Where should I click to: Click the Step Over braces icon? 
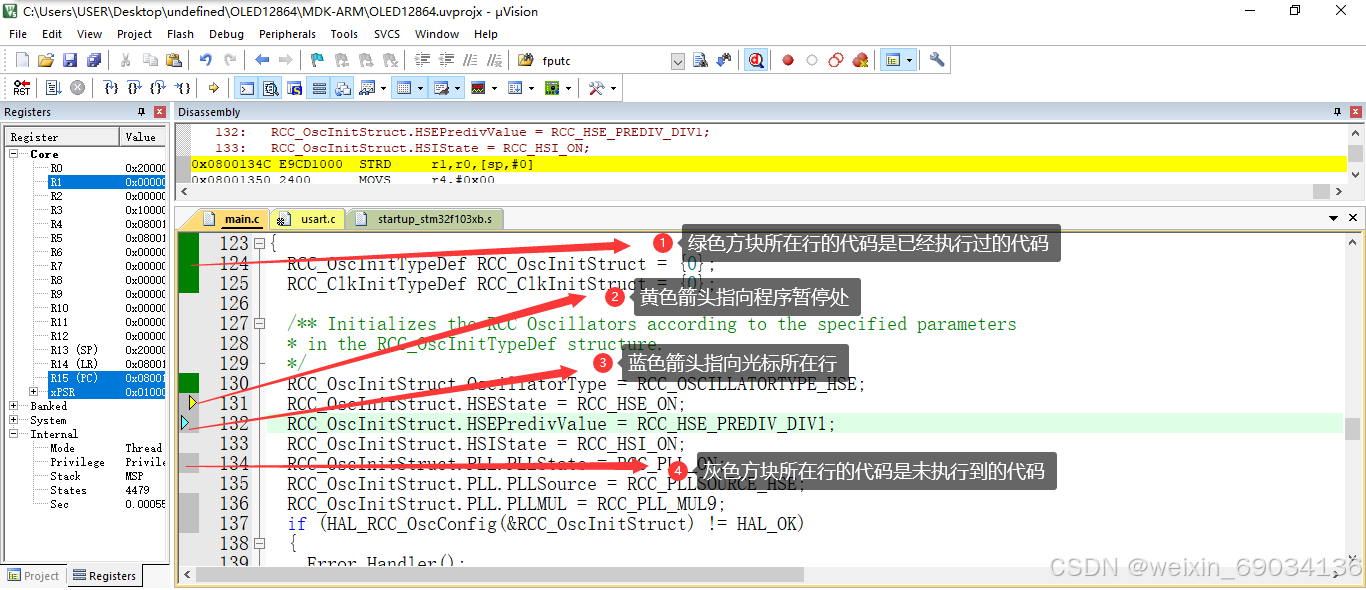point(135,88)
